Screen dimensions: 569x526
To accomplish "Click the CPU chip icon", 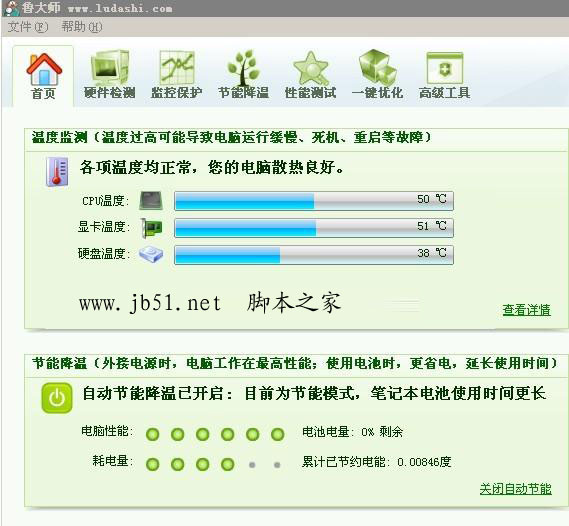I will [x=151, y=201].
